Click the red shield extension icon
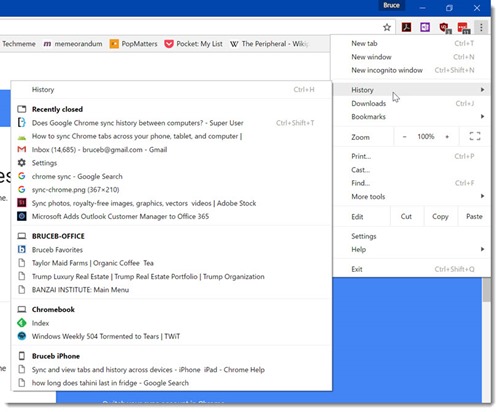 click(444, 28)
